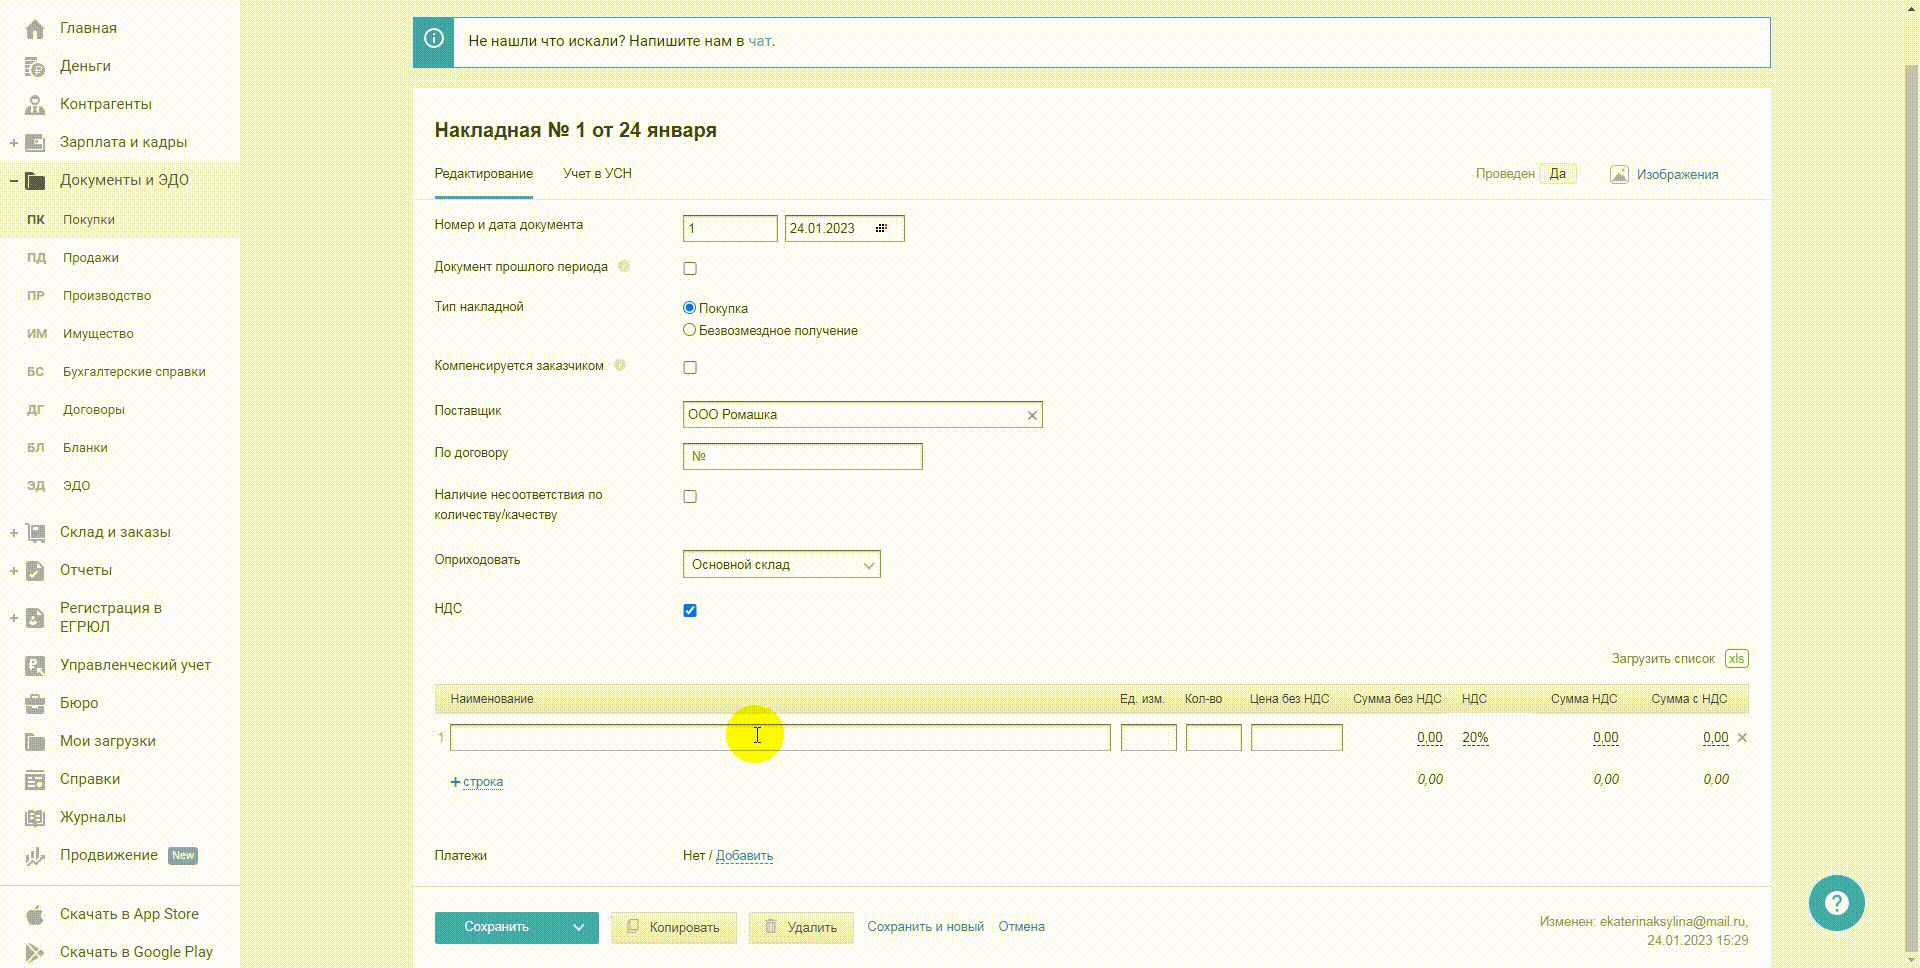Toggle Наличие несоответствия checkbox
Viewport: 1920px width, 968px height.
tap(690, 497)
